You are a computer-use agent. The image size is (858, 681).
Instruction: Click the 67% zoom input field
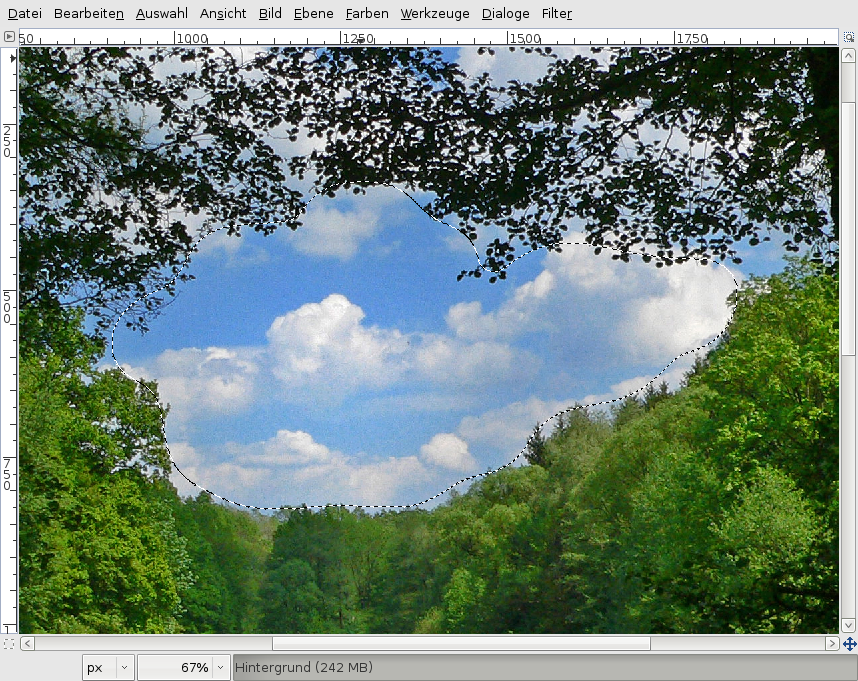175,667
